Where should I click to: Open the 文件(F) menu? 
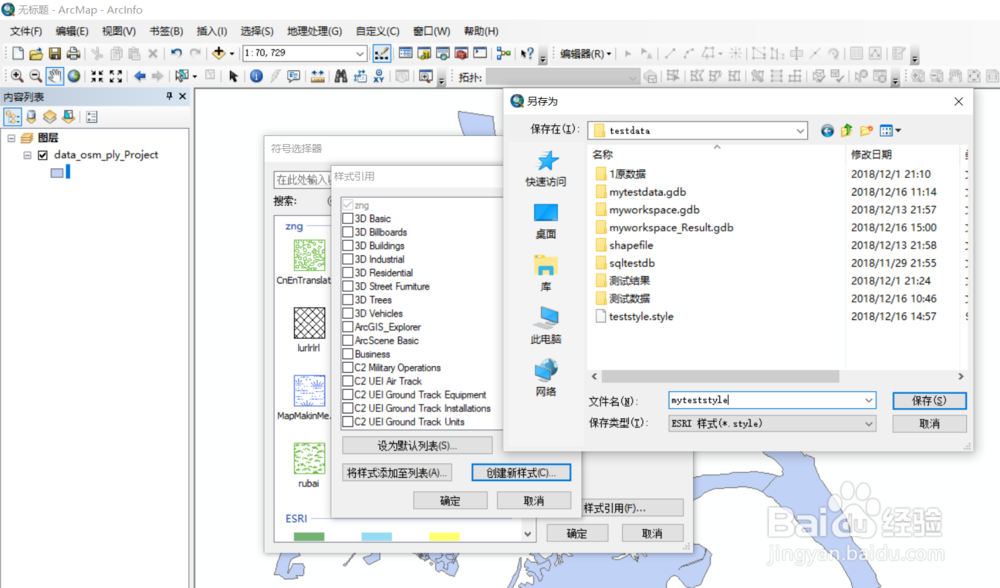pyautogui.click(x=26, y=31)
